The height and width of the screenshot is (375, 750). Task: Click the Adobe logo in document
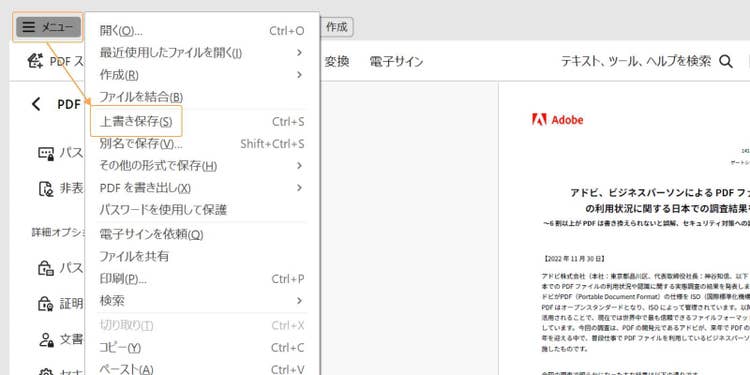[557, 120]
